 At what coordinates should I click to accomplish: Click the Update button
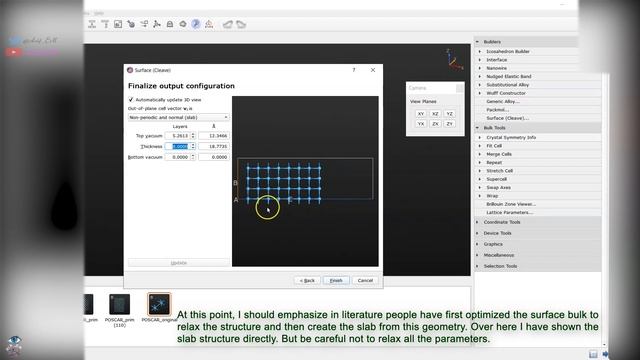[178, 262]
